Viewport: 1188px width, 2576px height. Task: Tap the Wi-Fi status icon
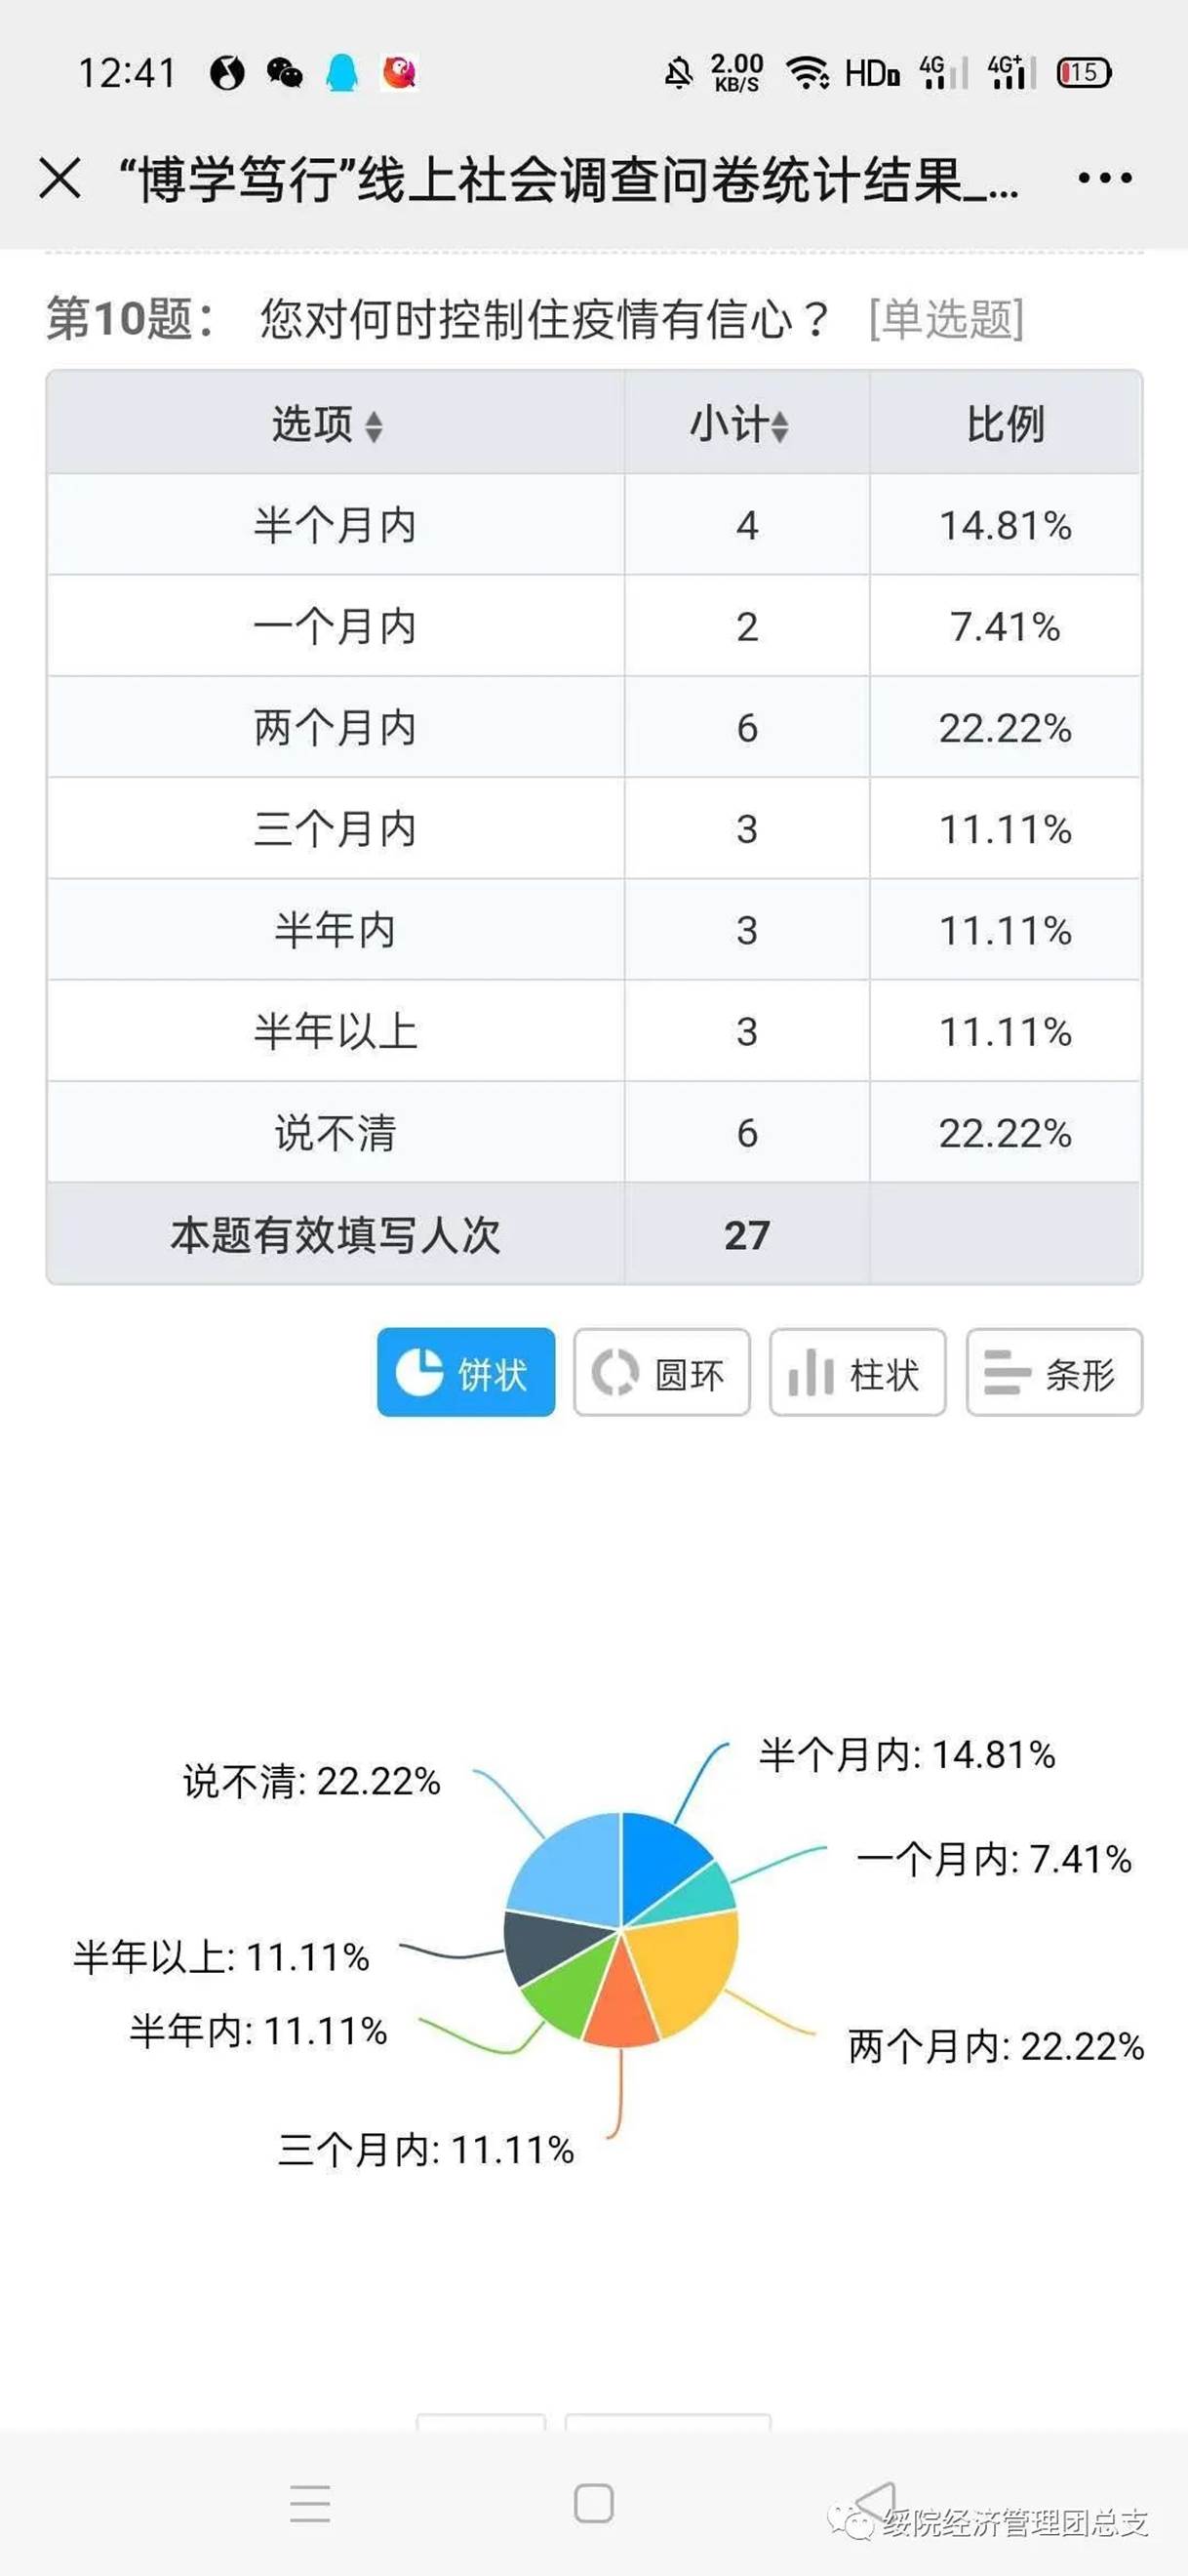pyautogui.click(x=806, y=73)
